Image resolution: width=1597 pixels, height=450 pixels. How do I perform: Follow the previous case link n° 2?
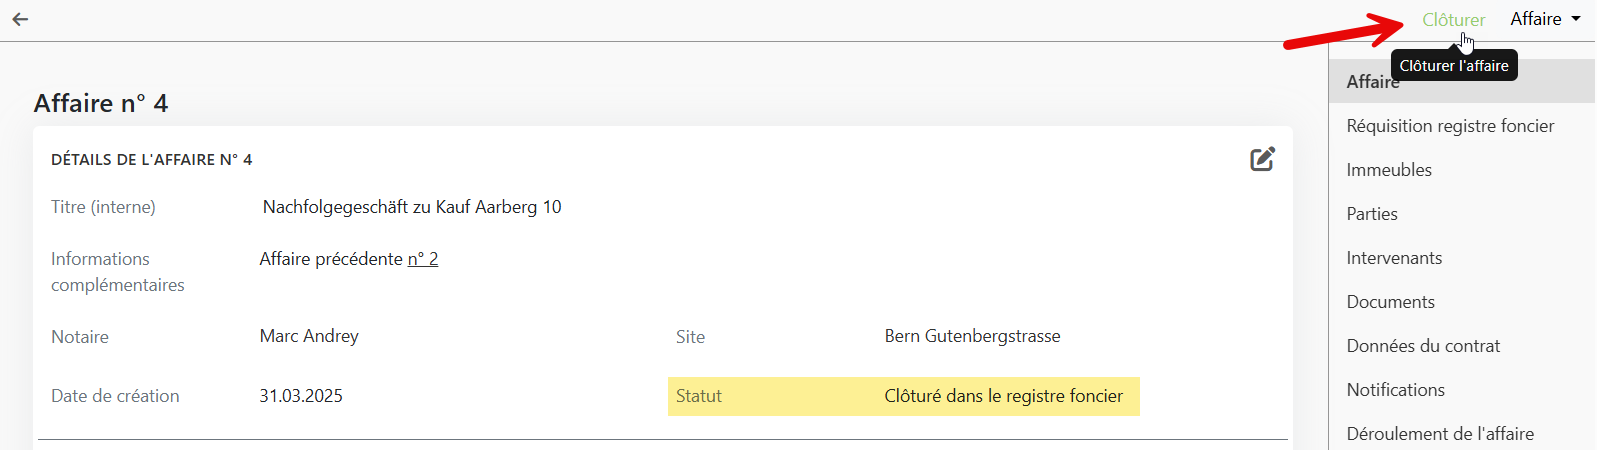423,259
